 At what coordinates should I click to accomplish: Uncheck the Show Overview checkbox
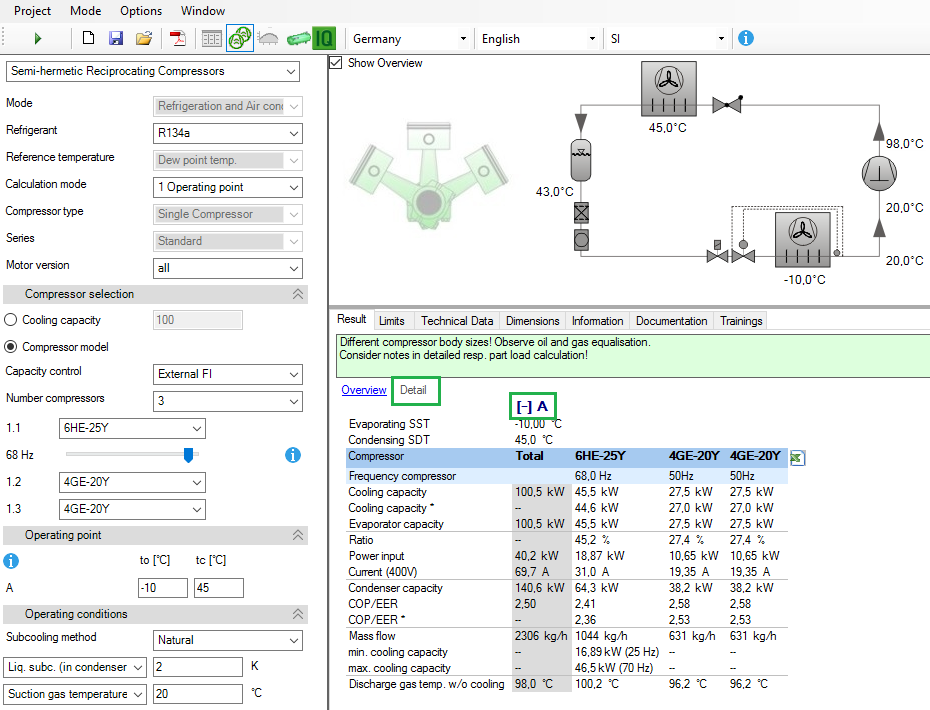tap(334, 62)
